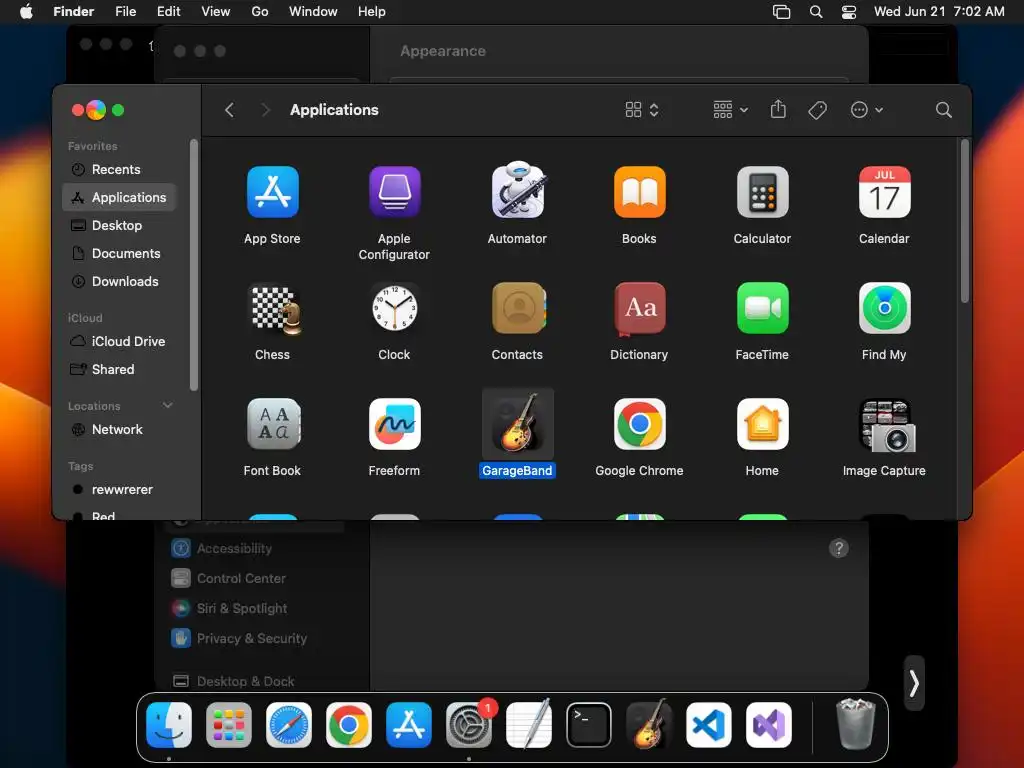Click the Chess app icon

click(276, 310)
